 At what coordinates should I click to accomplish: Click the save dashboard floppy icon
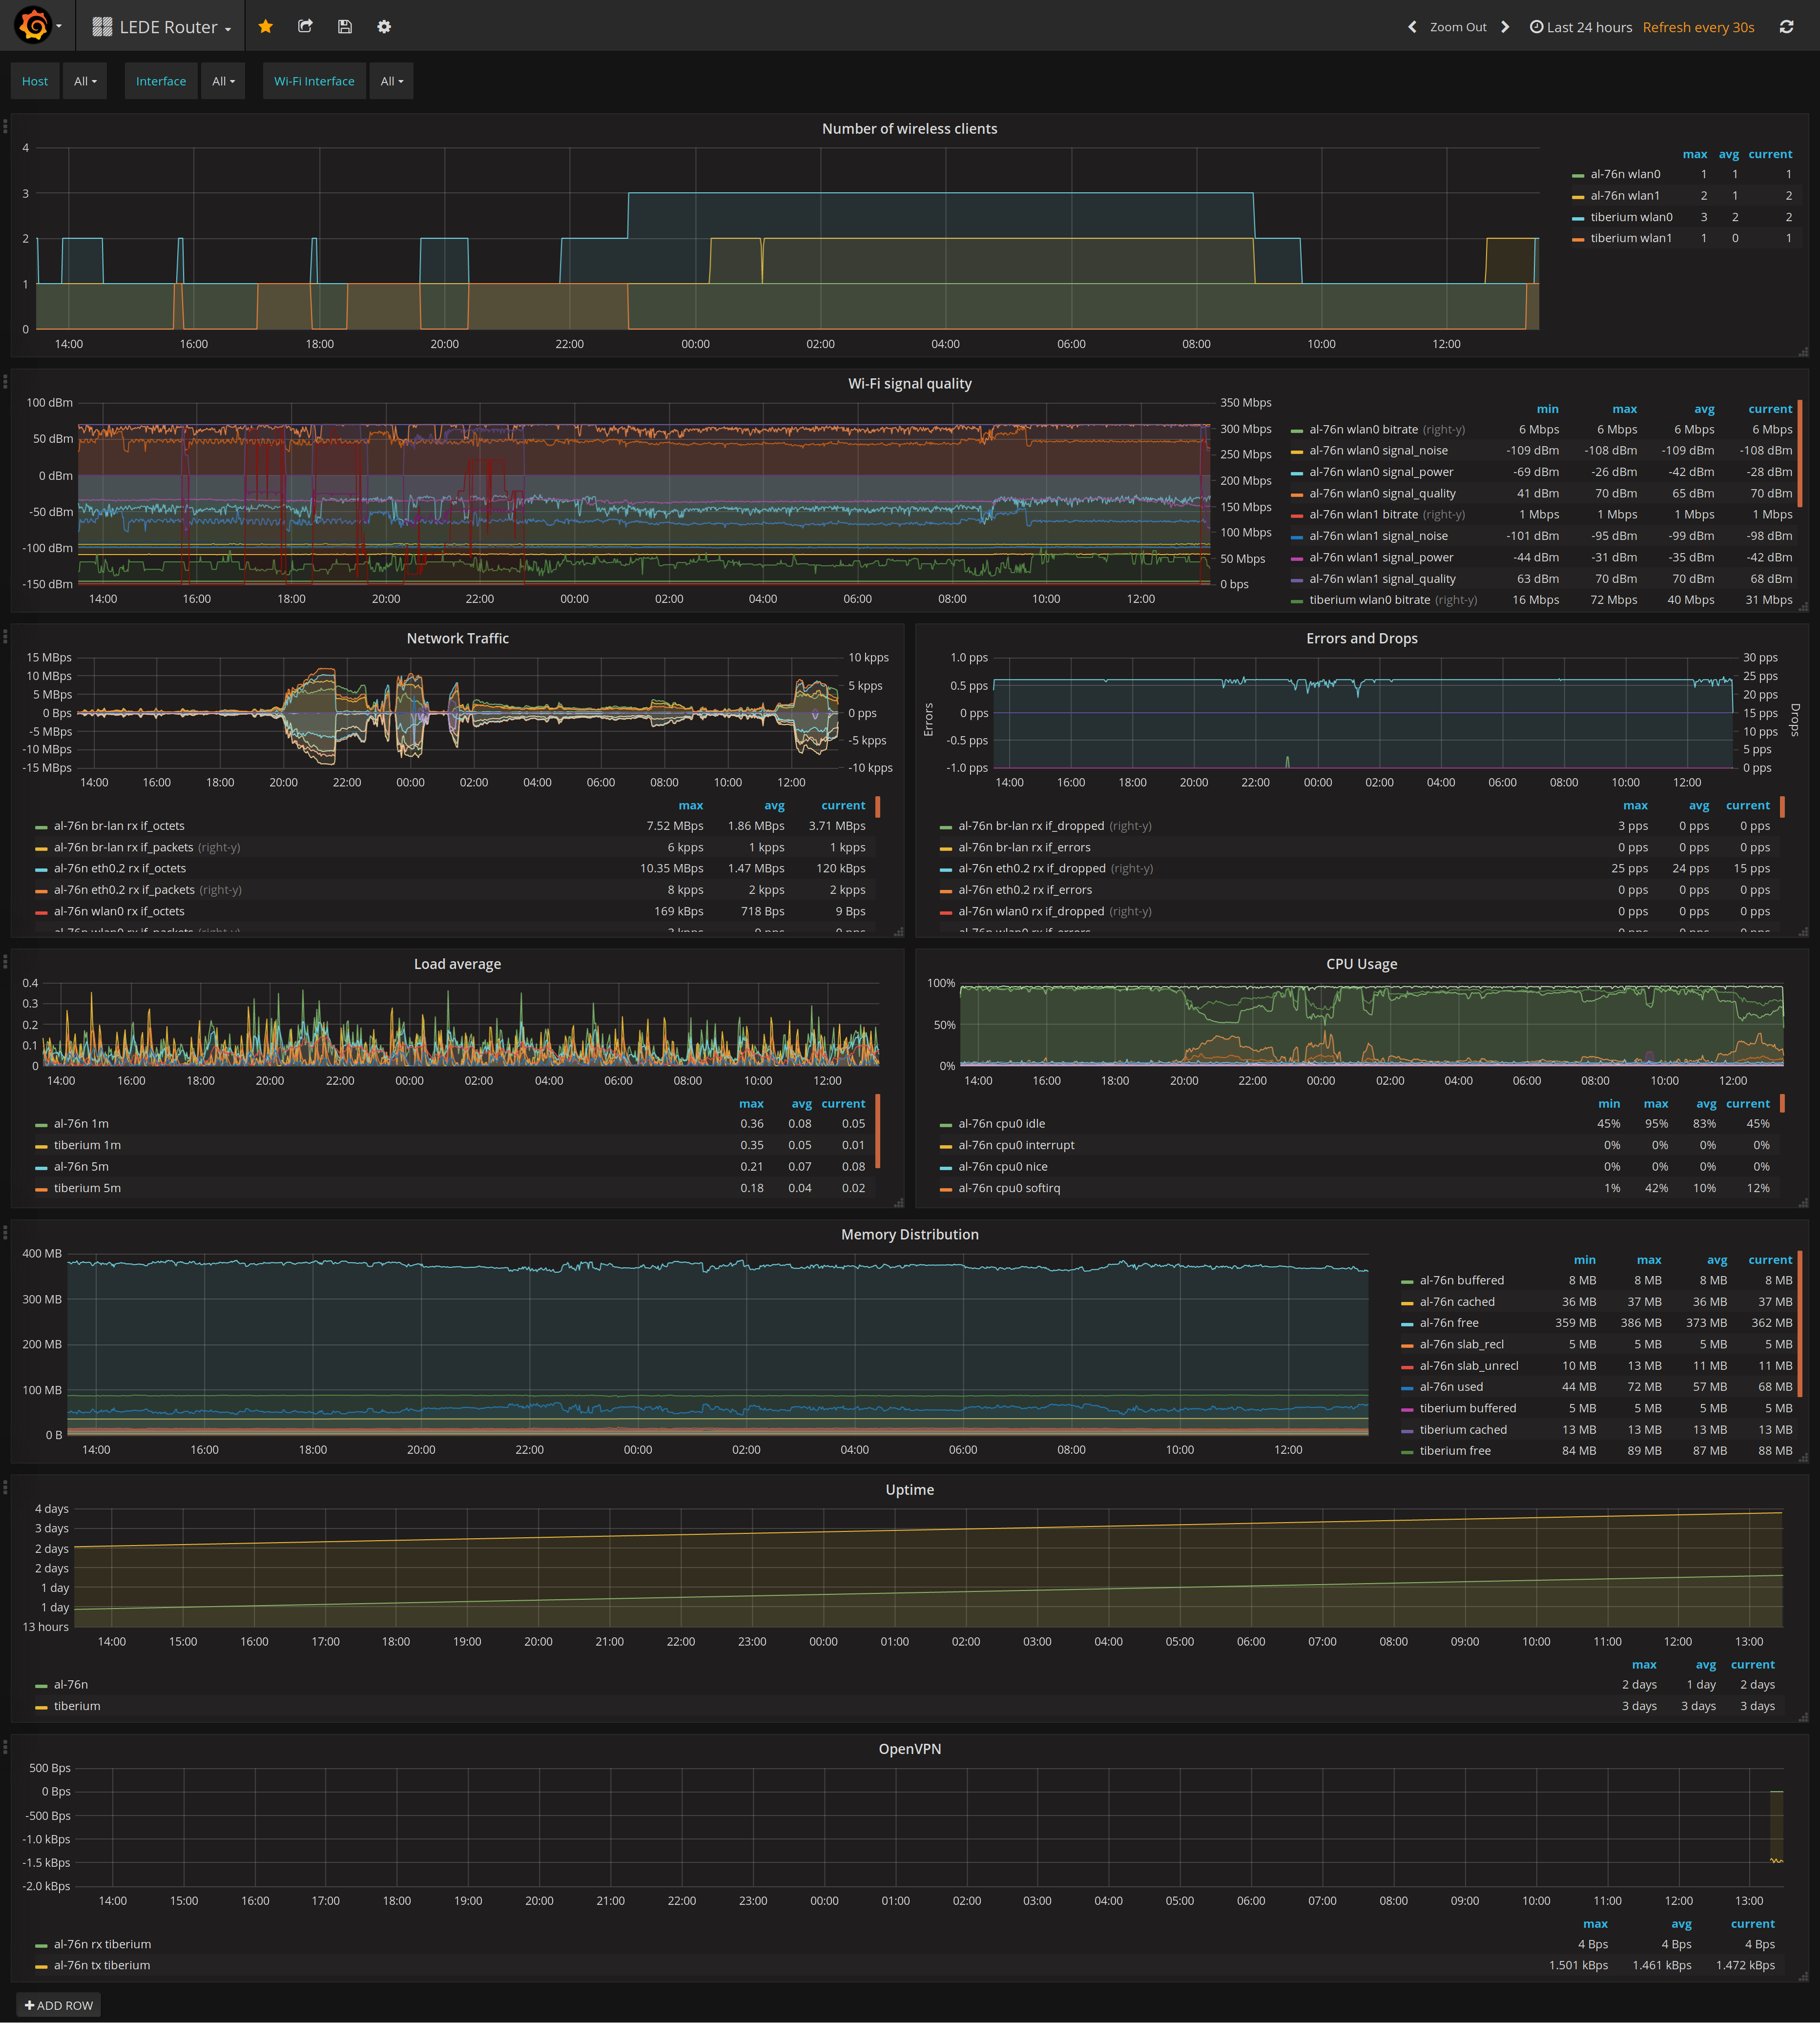[345, 27]
